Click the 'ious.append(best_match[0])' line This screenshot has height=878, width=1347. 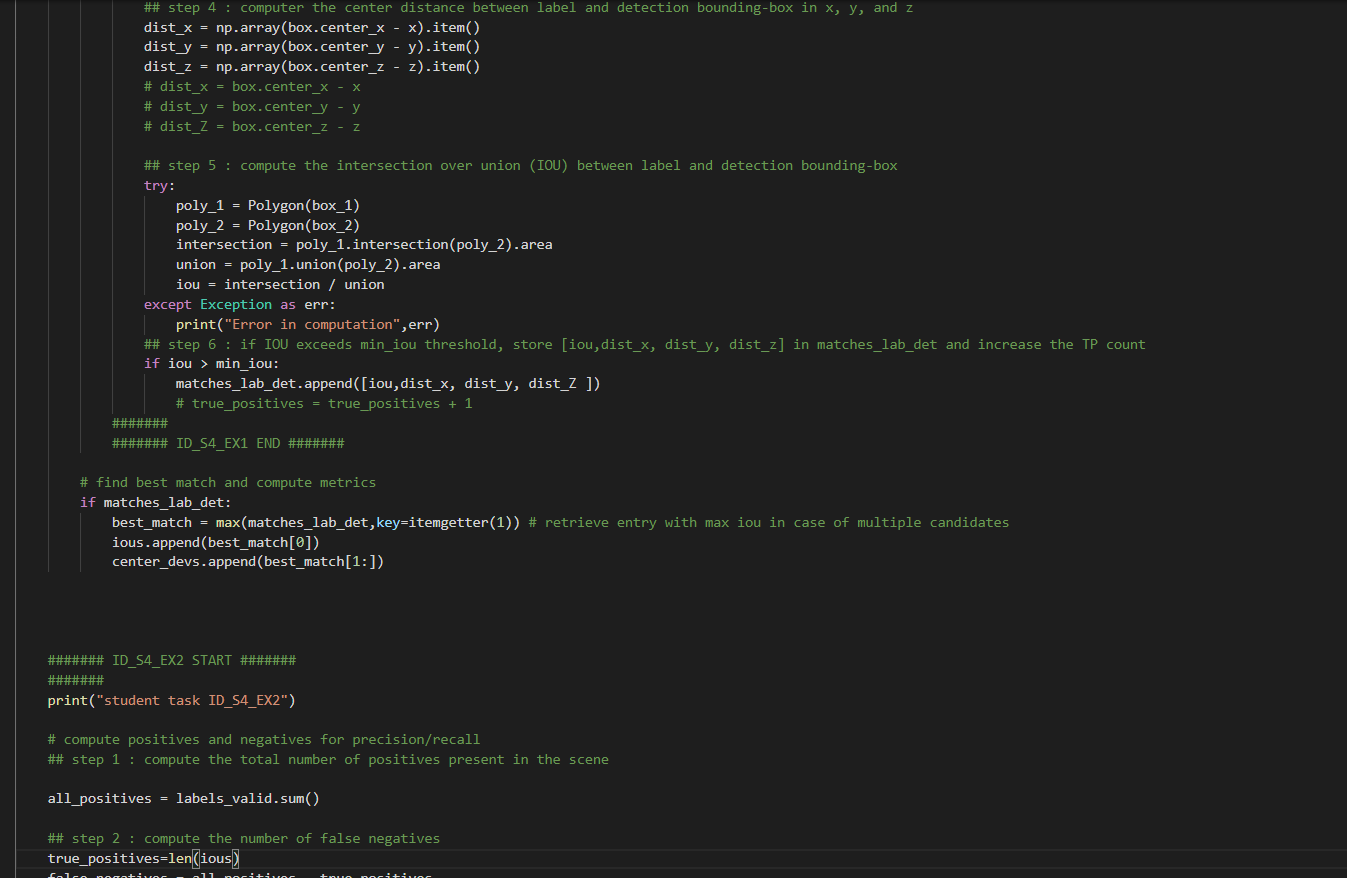tap(216, 543)
